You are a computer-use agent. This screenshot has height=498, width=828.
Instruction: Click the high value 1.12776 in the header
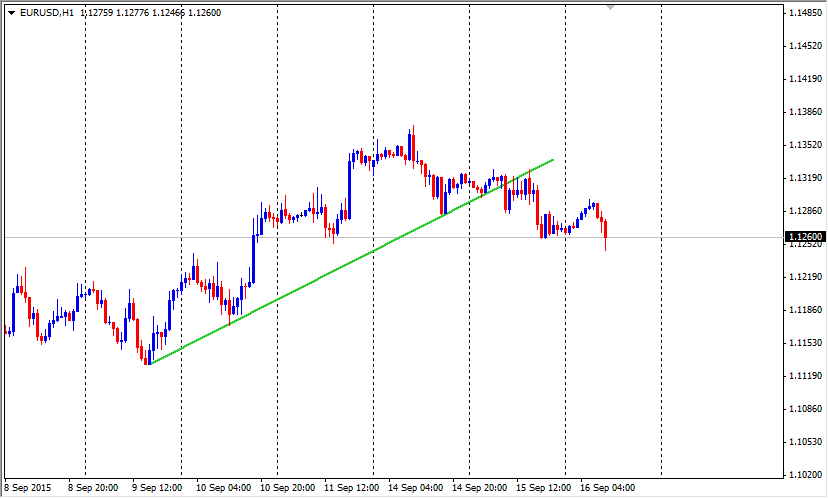coord(133,13)
